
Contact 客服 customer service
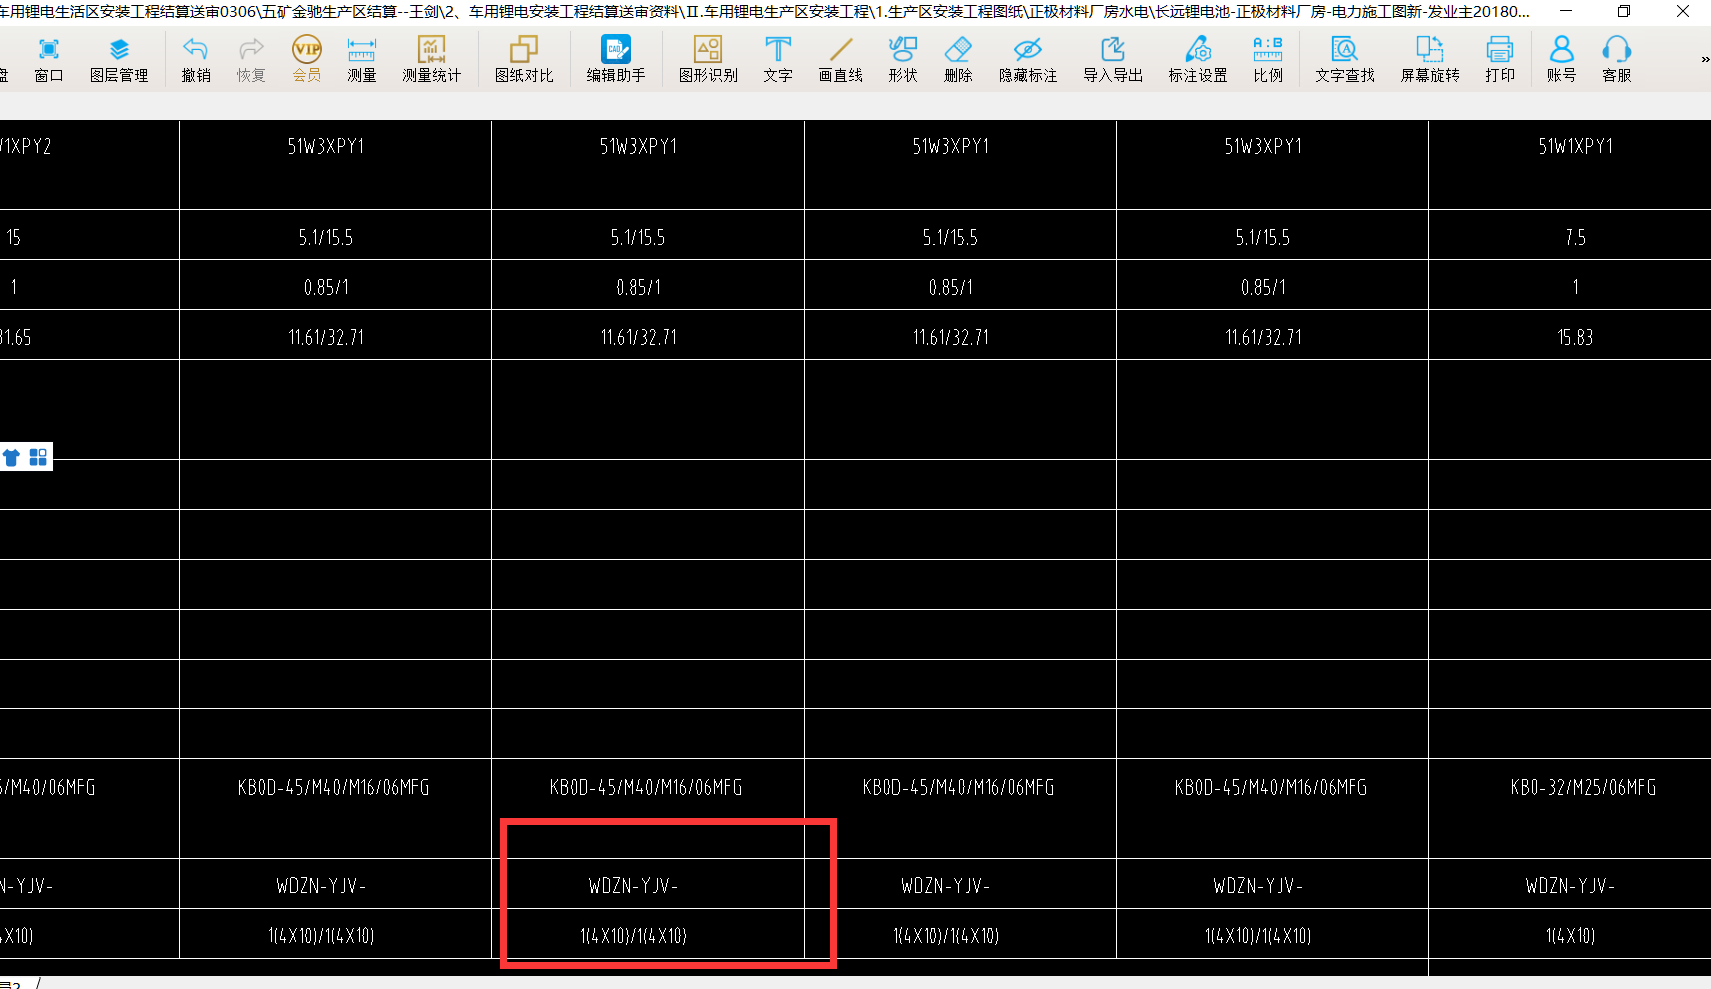pos(1616,59)
